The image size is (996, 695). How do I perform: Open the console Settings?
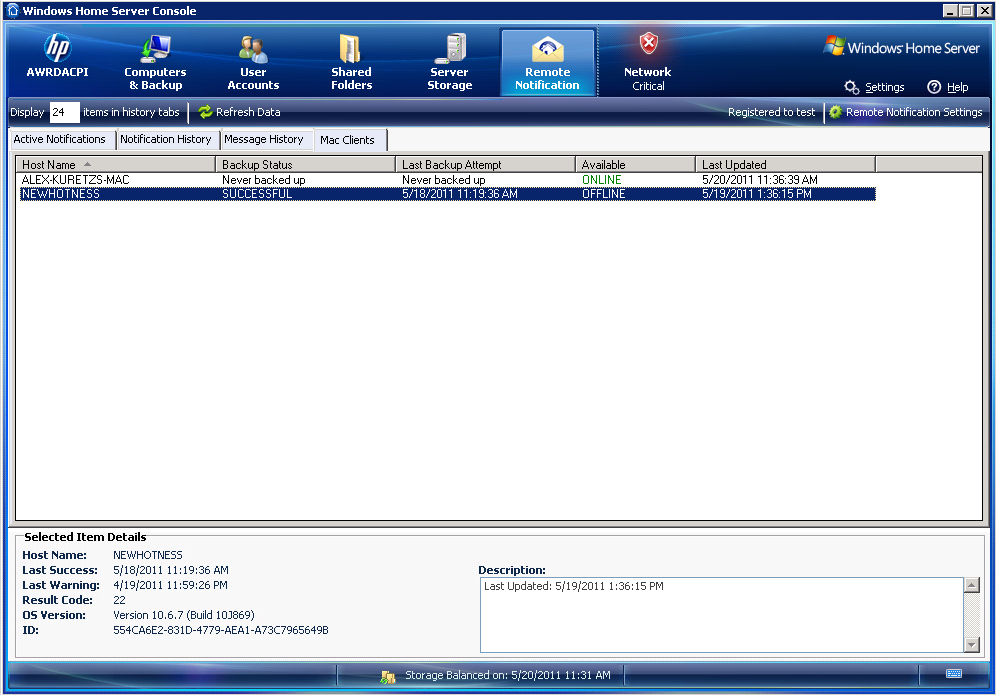click(875, 87)
